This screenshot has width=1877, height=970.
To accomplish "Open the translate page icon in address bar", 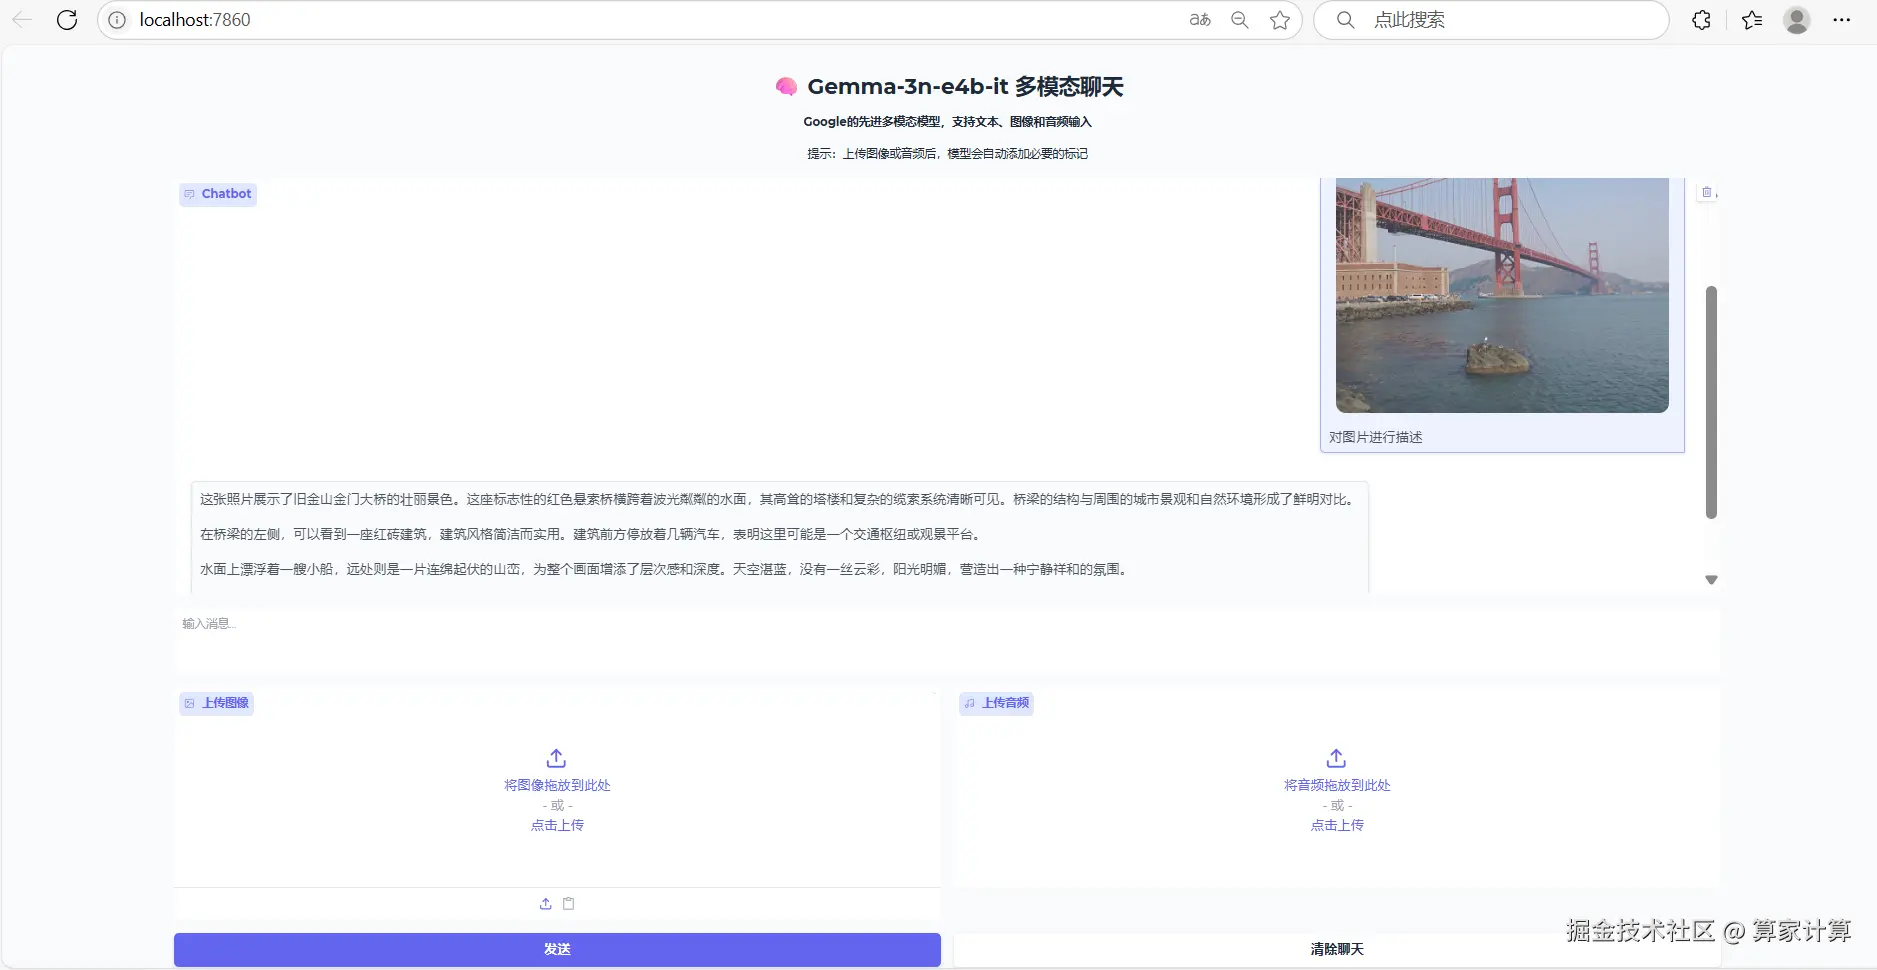I will (1200, 20).
